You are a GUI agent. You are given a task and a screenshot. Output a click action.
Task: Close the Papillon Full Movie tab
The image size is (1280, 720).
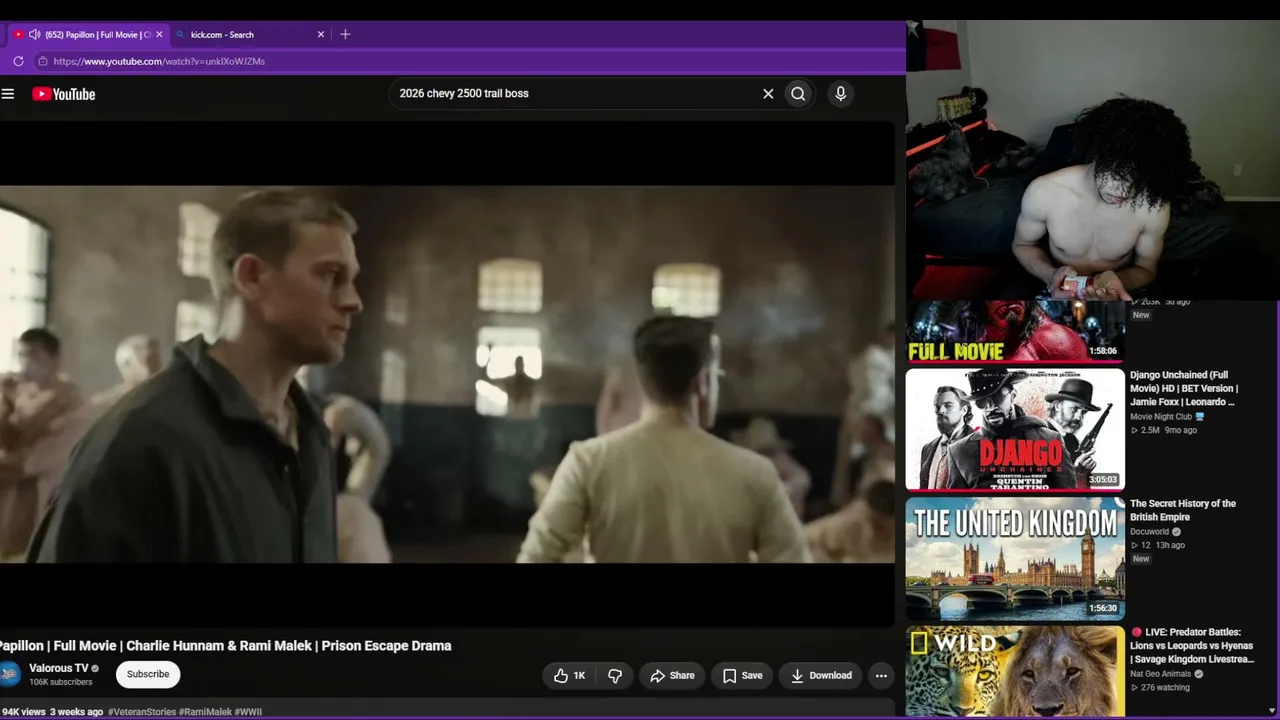[159, 34]
